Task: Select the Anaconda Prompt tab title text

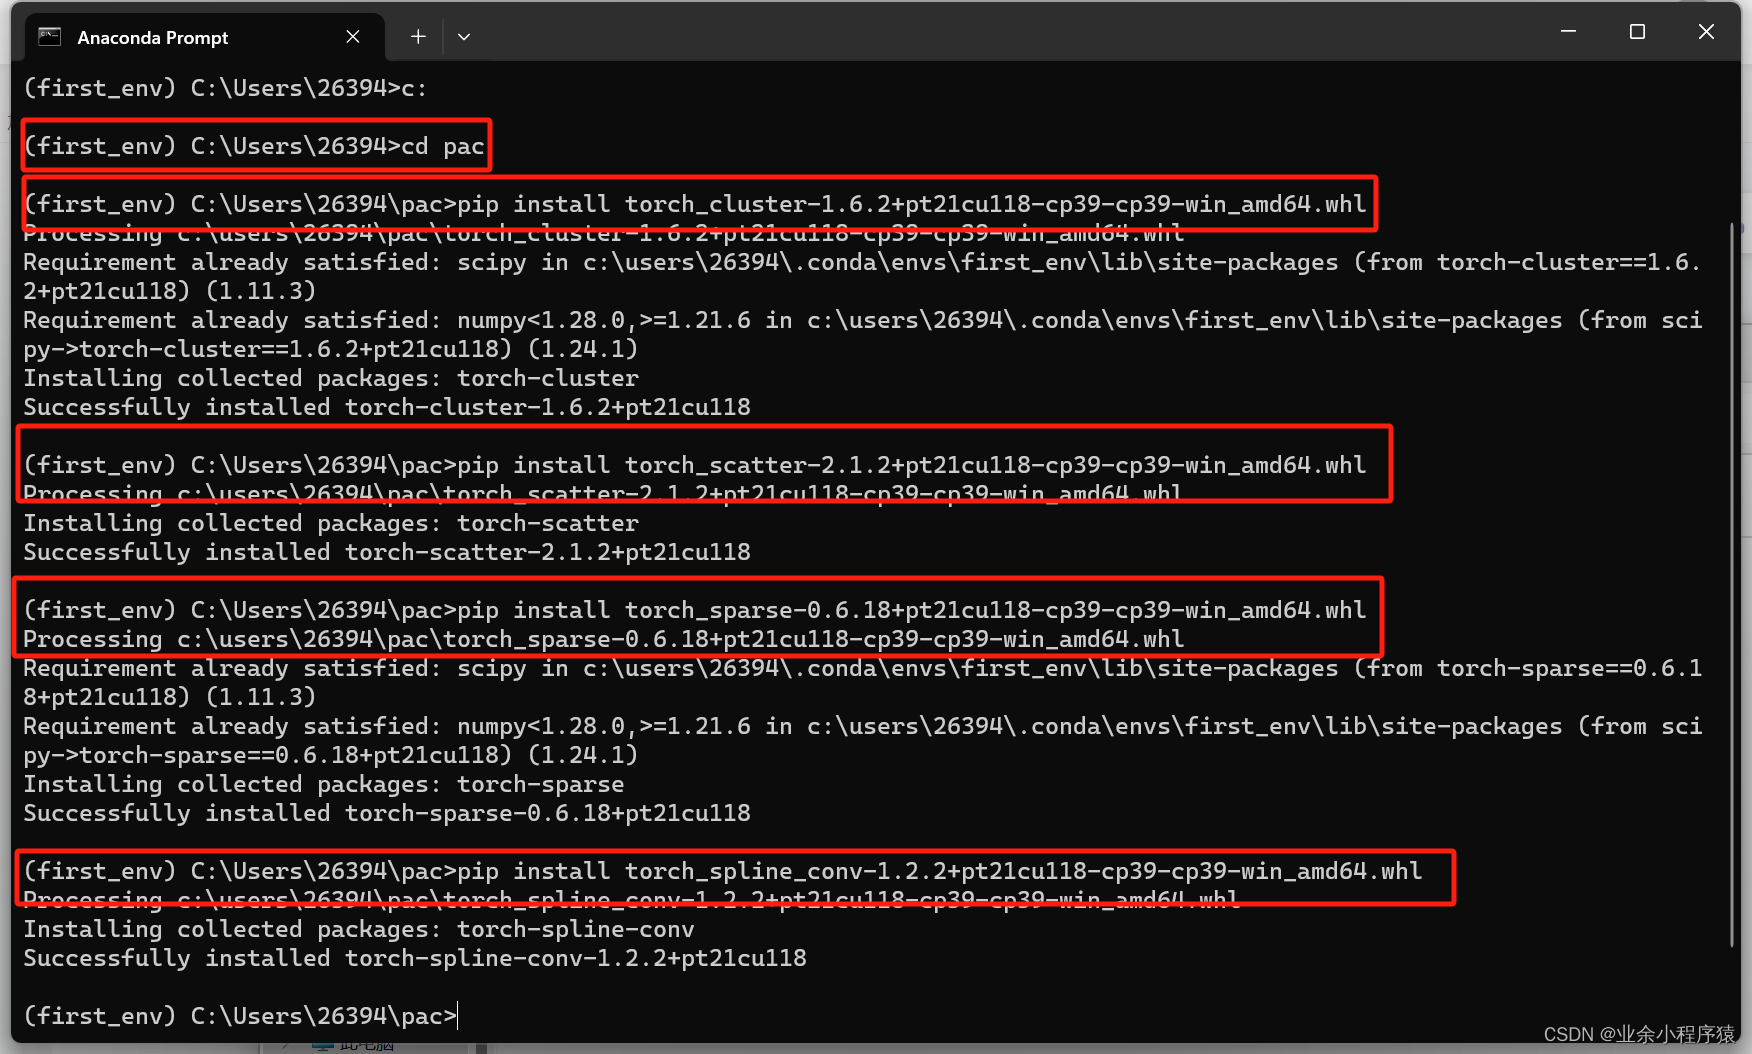Action: [x=152, y=37]
